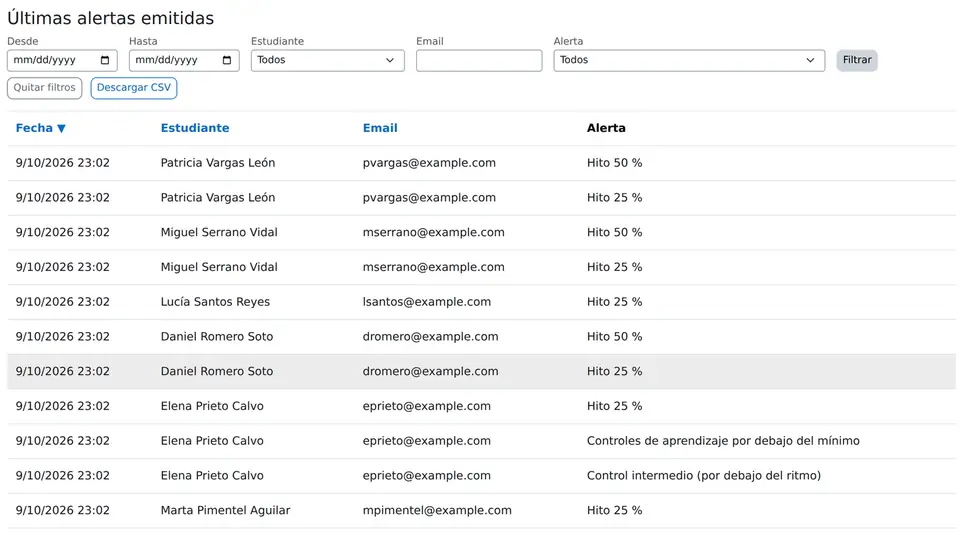Download data with Descargar CSV button
Image resolution: width=960 pixels, height=539 pixels.
(x=133, y=88)
